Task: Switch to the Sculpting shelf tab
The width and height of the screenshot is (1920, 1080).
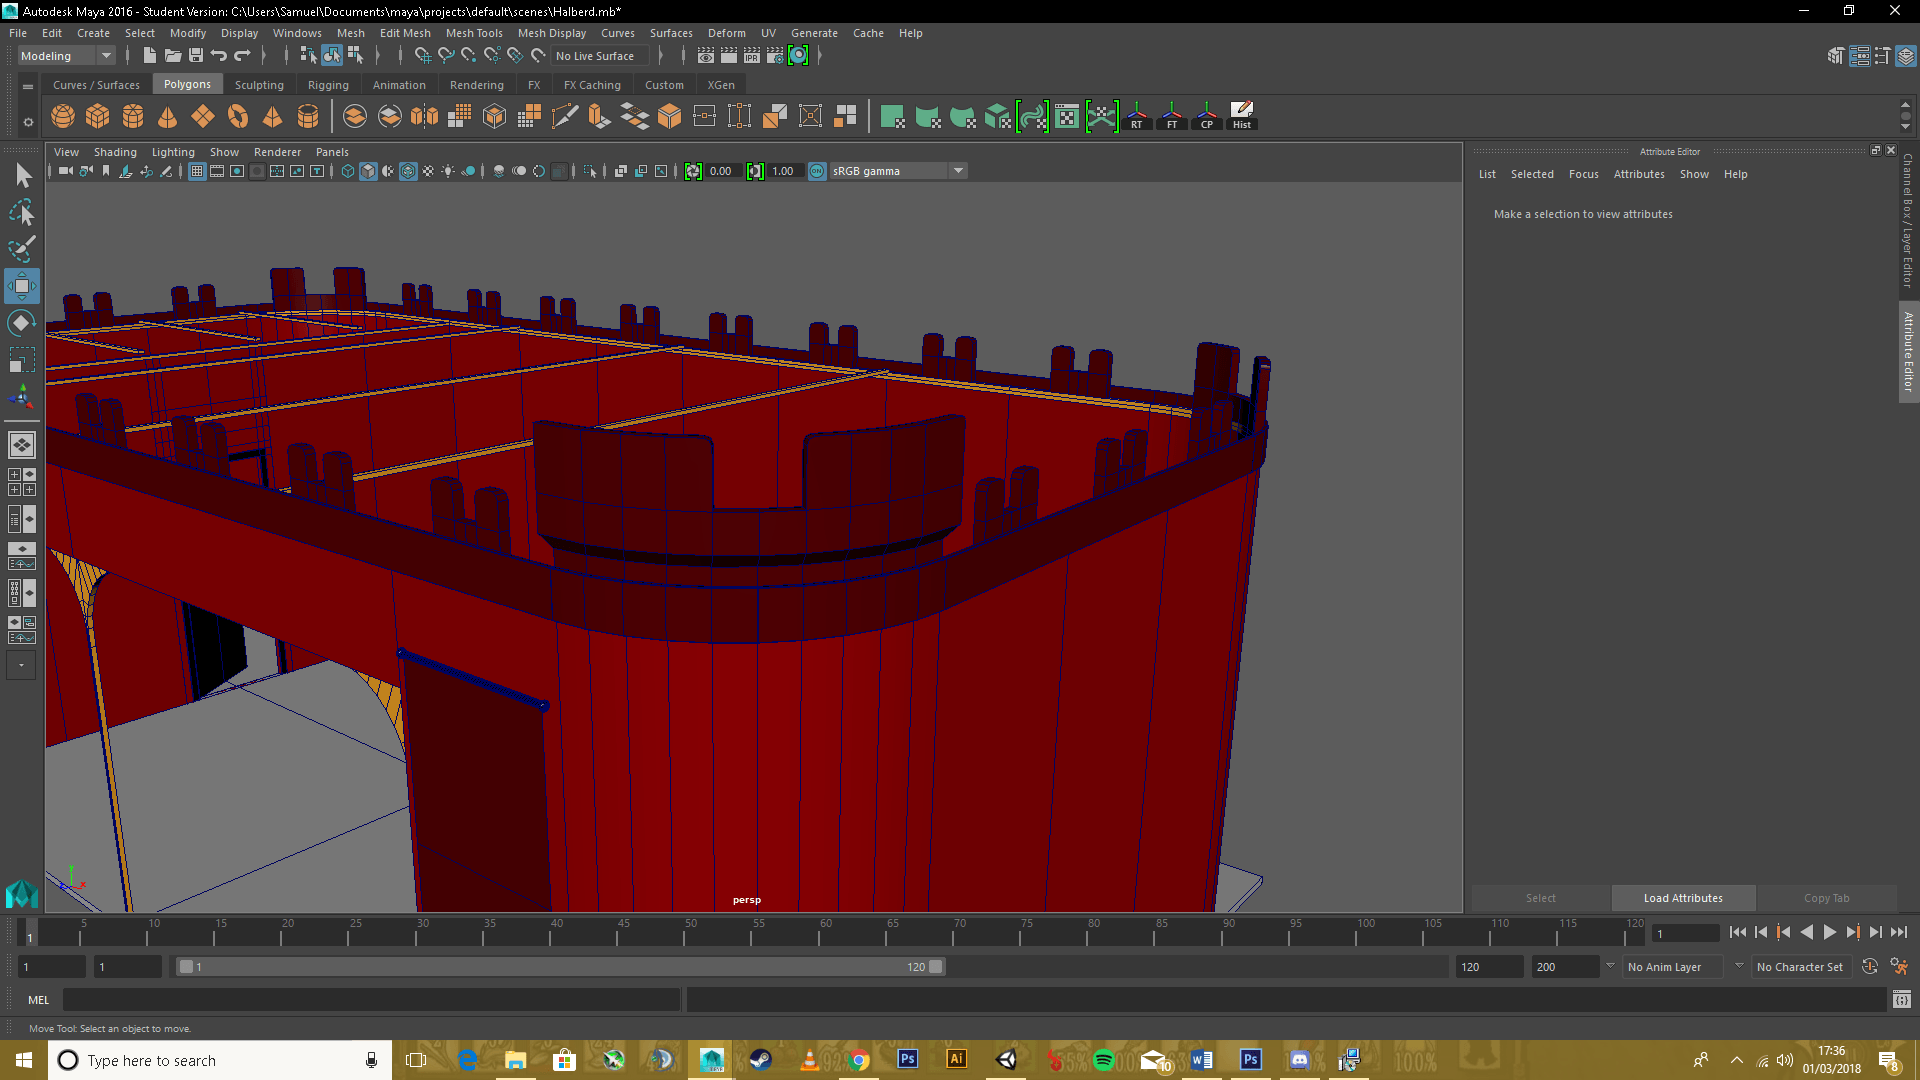Action: click(x=259, y=85)
